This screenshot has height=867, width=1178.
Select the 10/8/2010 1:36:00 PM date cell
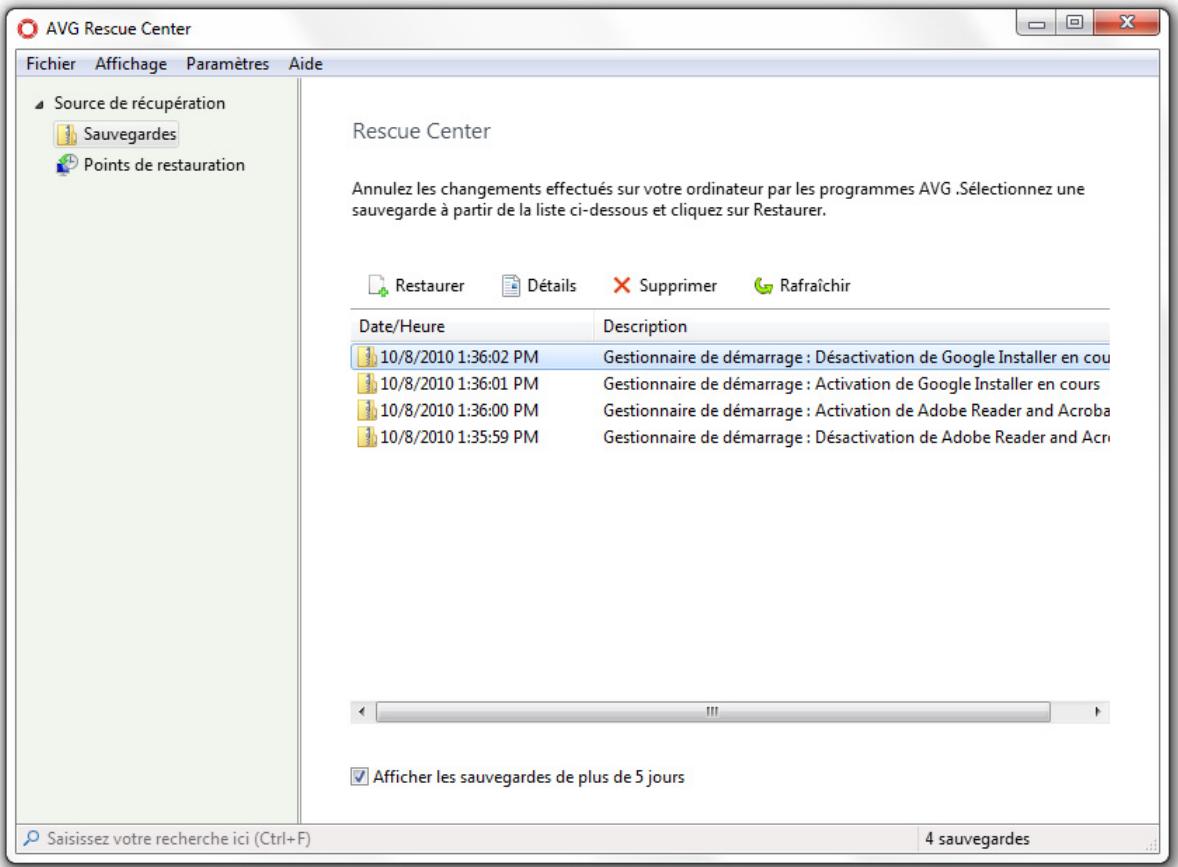459,410
